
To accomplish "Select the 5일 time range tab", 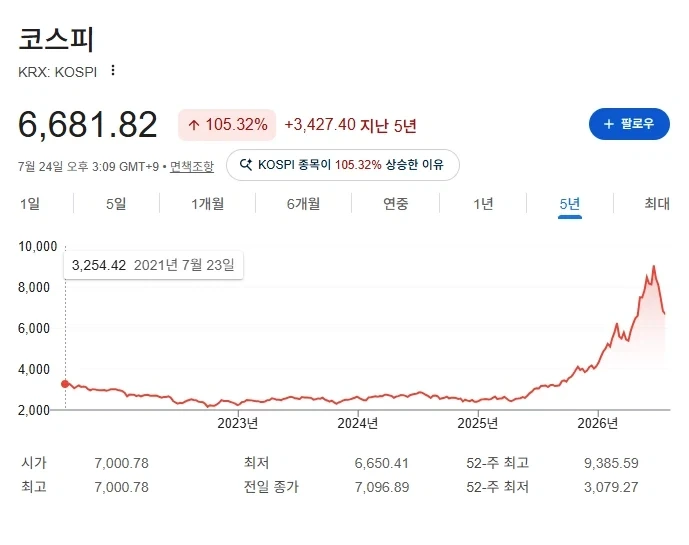I will 116,203.
